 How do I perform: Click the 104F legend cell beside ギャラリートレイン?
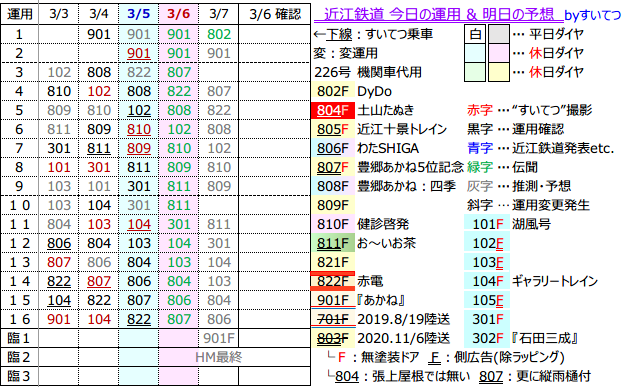point(487,281)
